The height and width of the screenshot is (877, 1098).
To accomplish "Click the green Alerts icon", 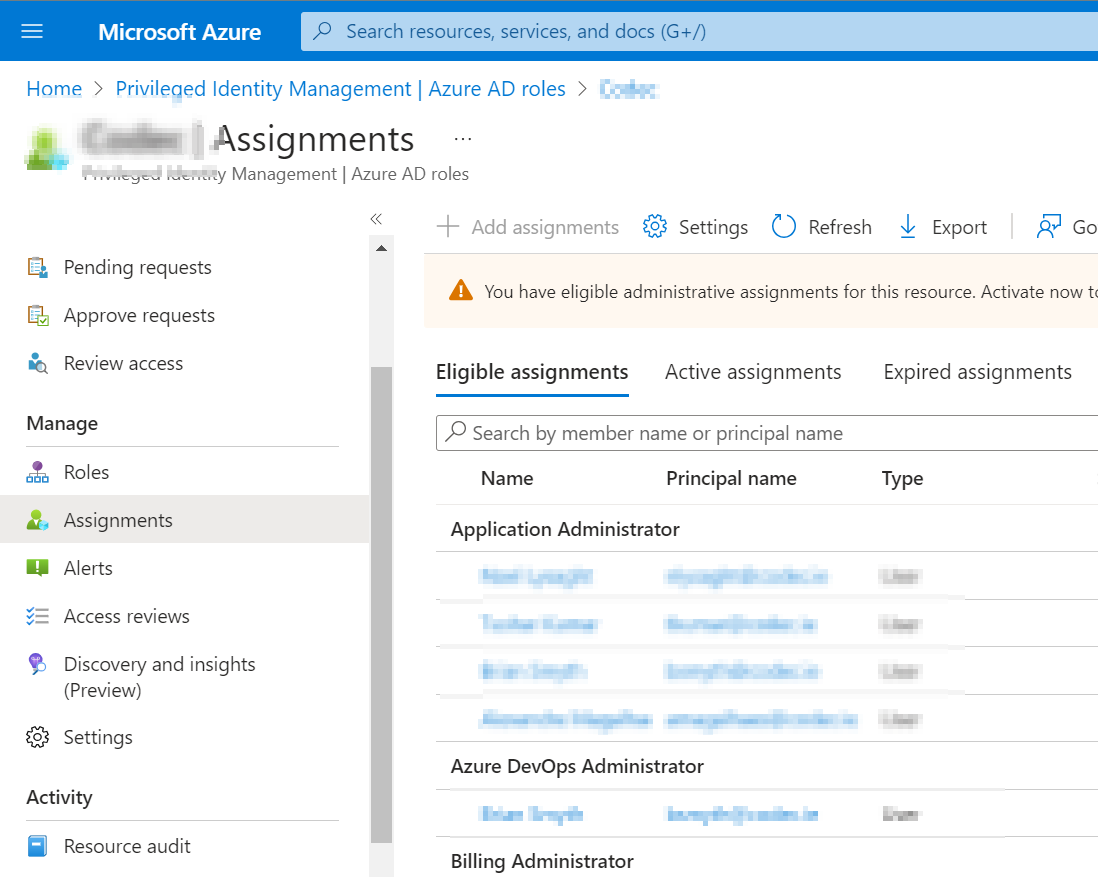I will [x=38, y=568].
